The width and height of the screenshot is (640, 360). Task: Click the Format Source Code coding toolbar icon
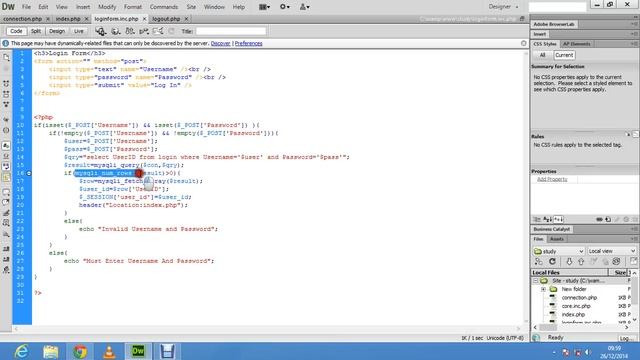pos(6,270)
